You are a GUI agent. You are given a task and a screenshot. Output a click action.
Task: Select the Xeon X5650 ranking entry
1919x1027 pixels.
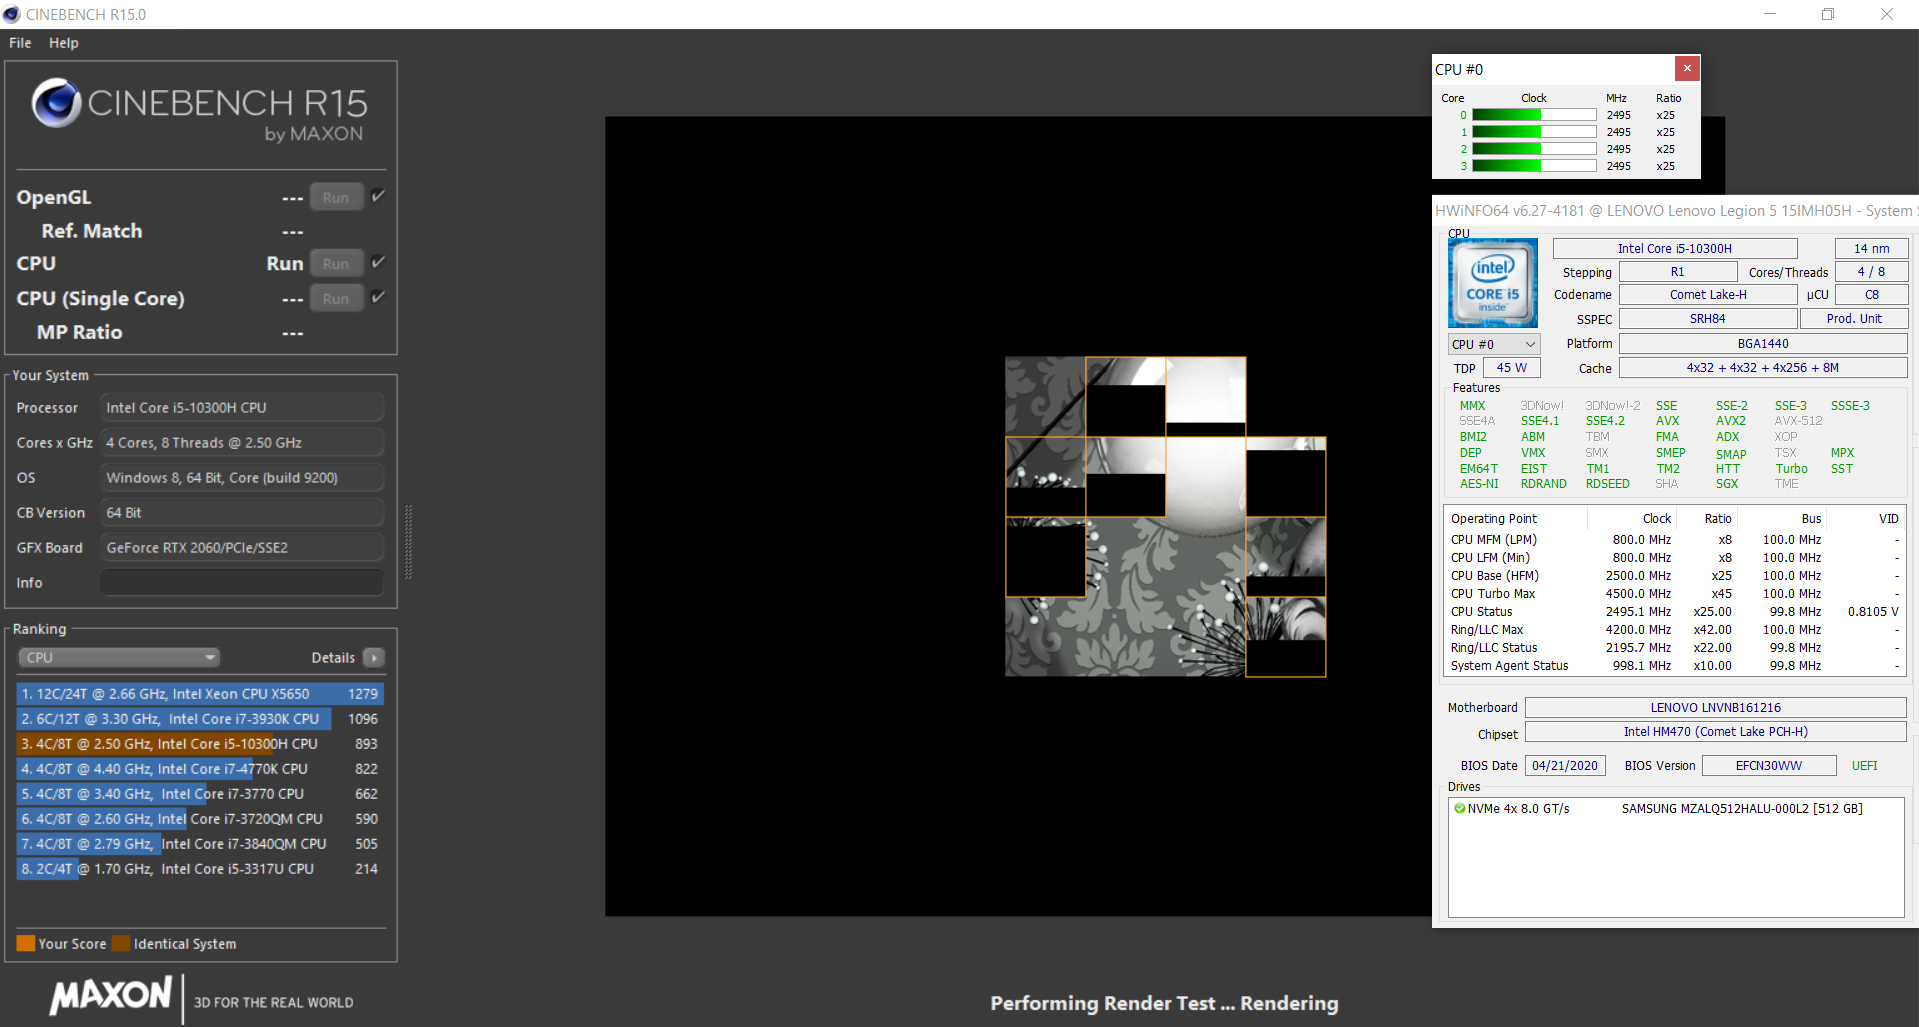pyautogui.click(x=200, y=694)
